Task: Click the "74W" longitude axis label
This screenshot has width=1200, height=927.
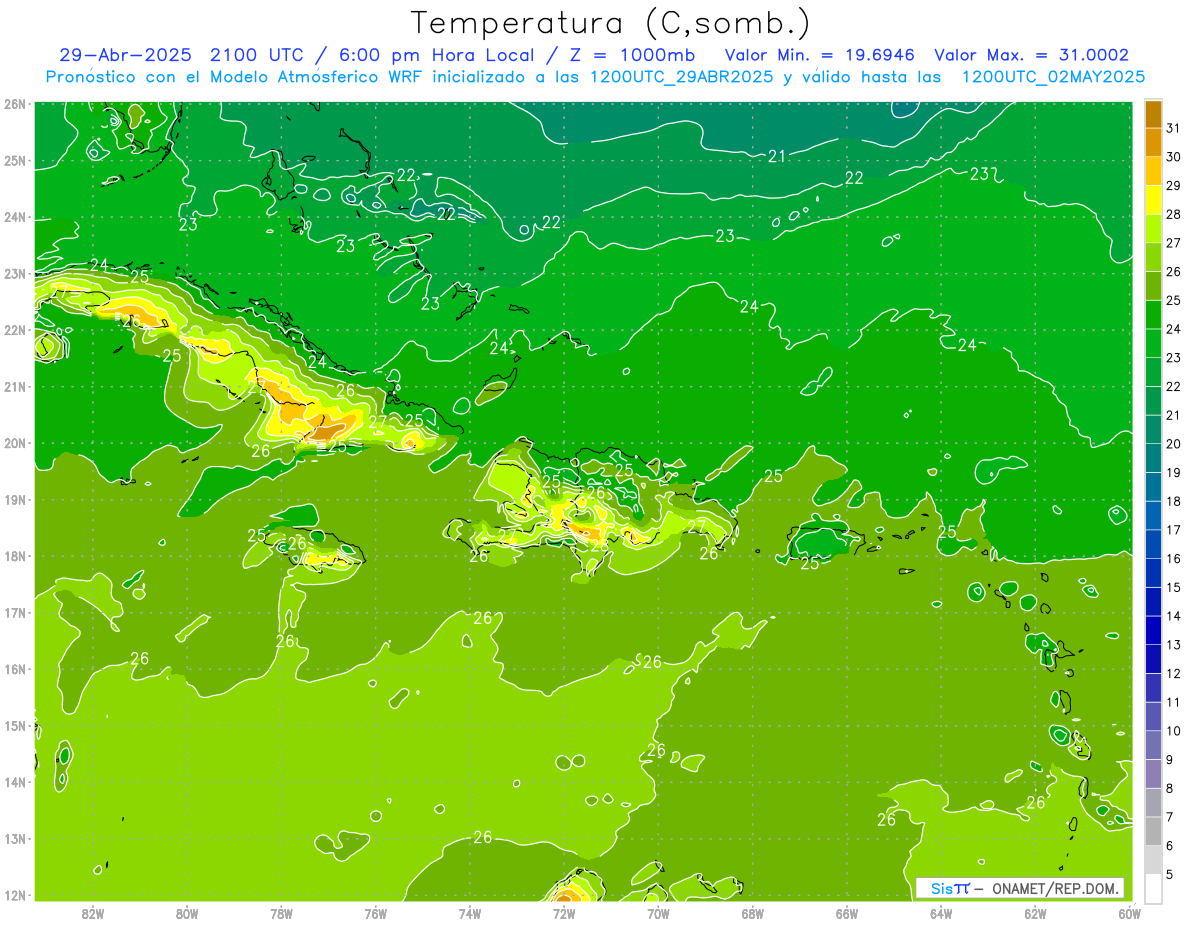Action: pyautogui.click(x=470, y=913)
